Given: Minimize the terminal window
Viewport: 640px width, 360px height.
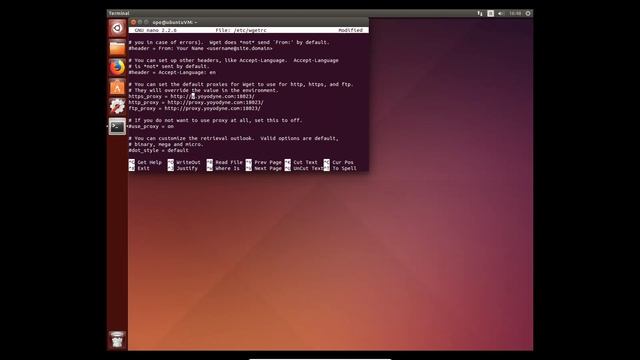Looking at the screenshot, I should [x=140, y=22].
